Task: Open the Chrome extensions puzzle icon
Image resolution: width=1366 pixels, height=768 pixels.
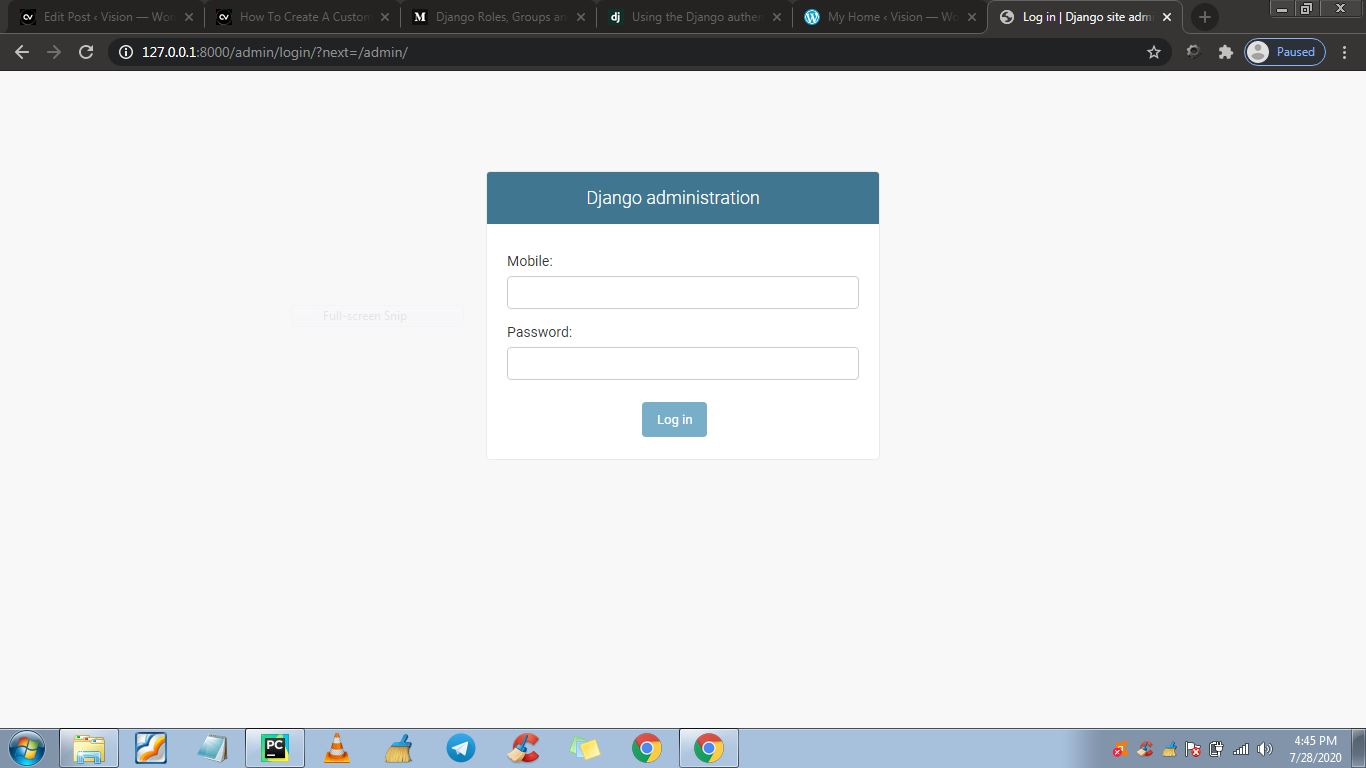Action: pyautogui.click(x=1225, y=52)
